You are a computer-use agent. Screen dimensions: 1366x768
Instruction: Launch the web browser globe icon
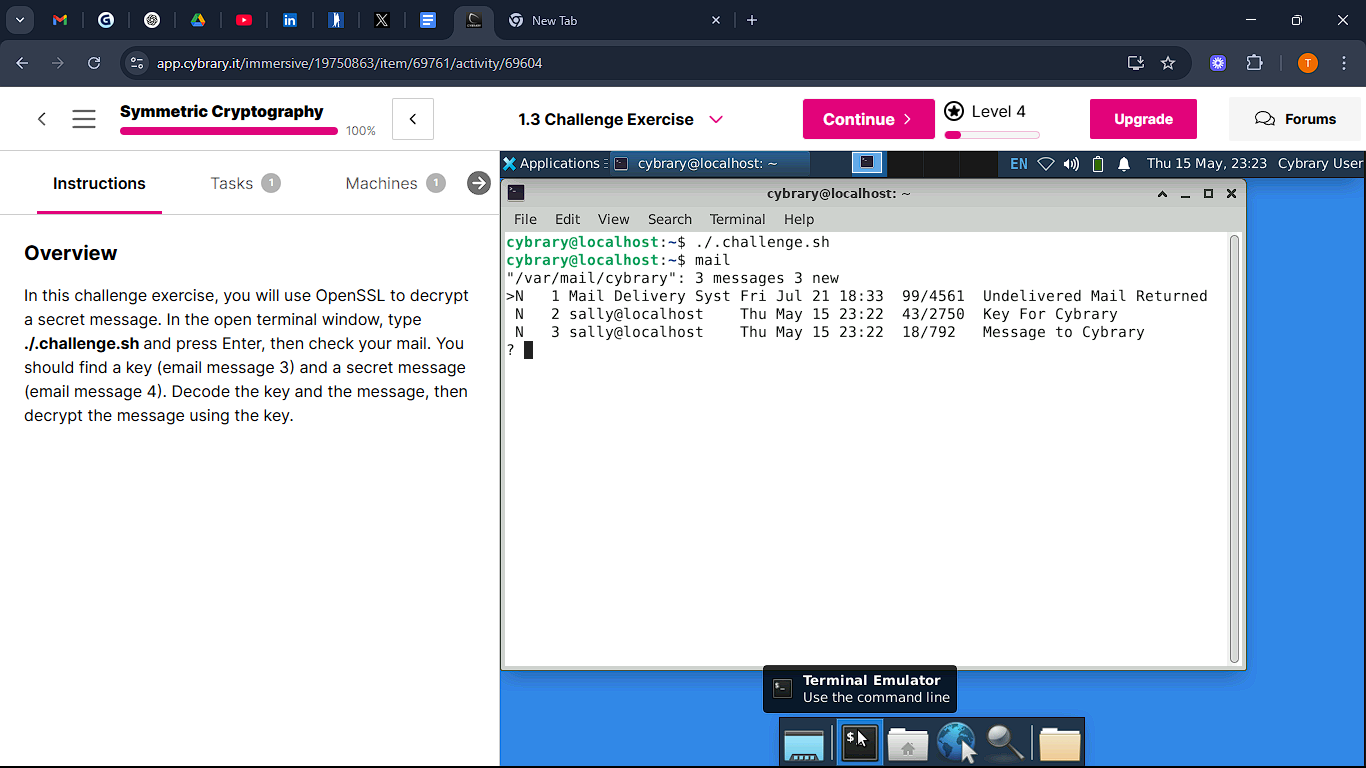point(956,743)
